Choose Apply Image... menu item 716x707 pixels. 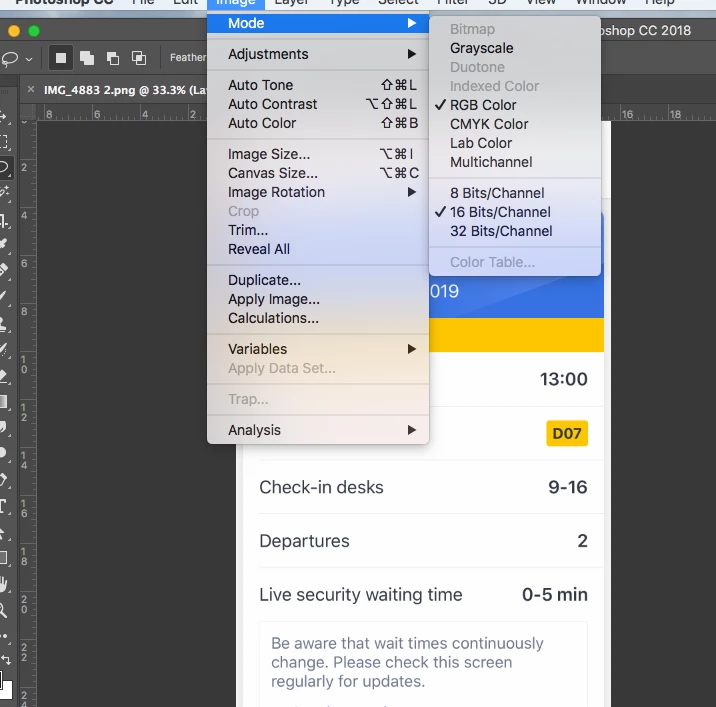pyautogui.click(x=318, y=299)
